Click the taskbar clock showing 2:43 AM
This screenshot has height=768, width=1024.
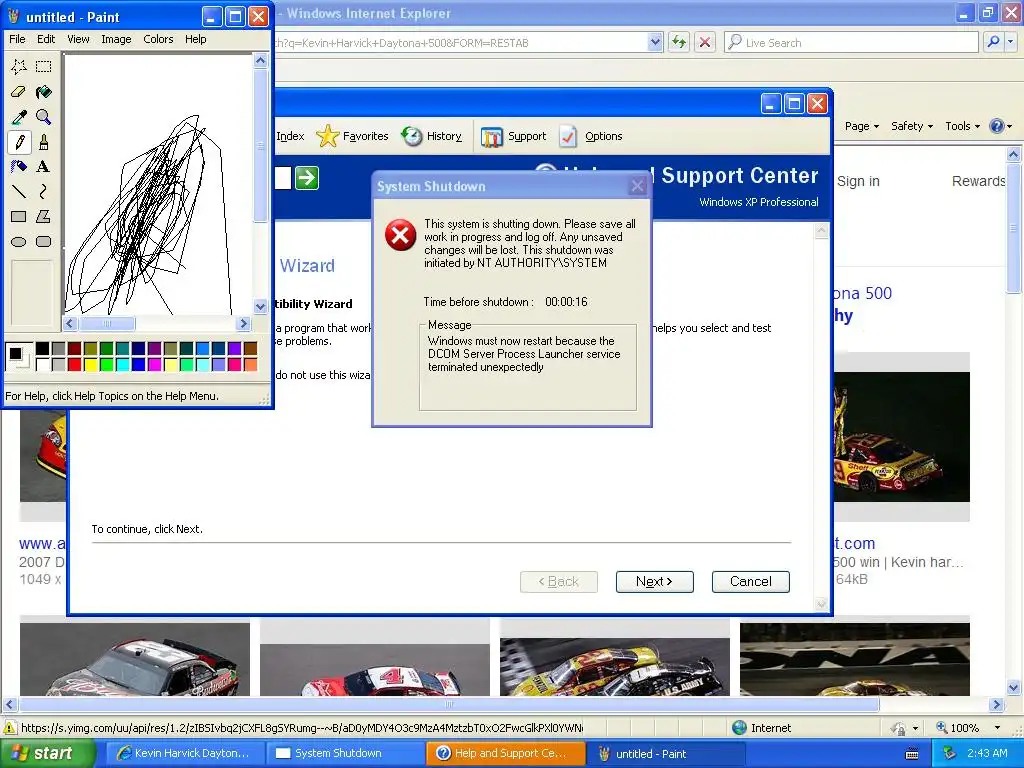(987, 753)
